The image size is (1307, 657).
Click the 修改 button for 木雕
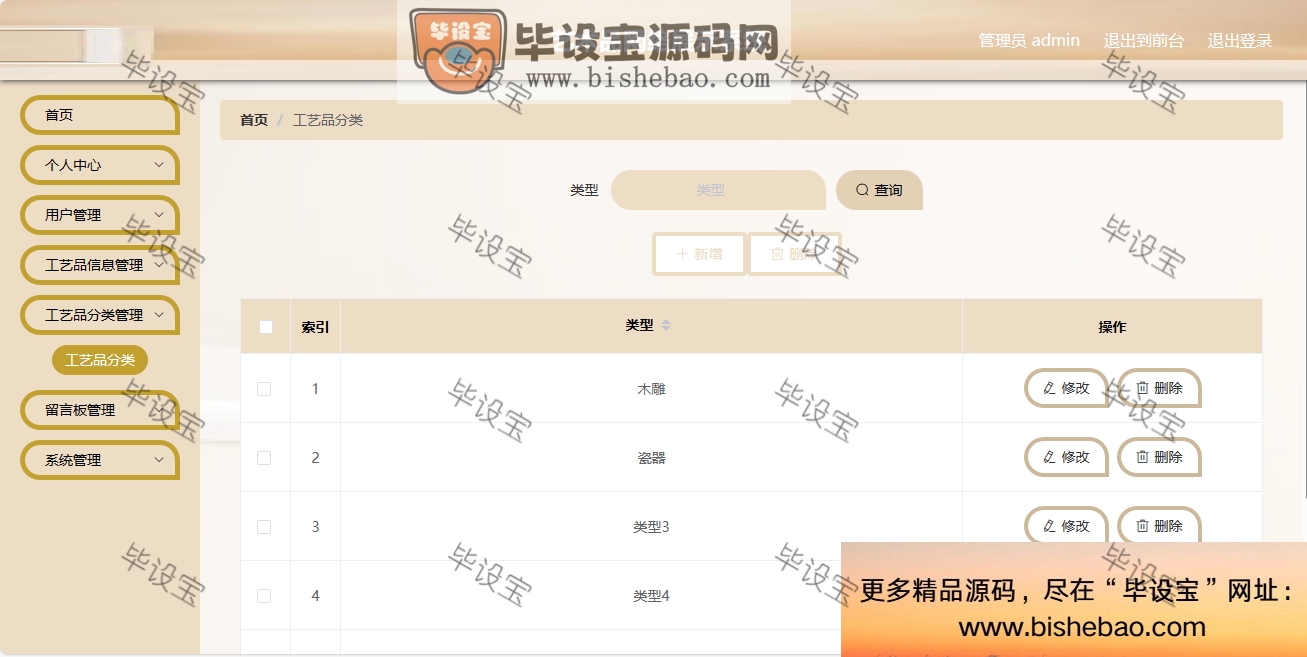[x=1066, y=388]
